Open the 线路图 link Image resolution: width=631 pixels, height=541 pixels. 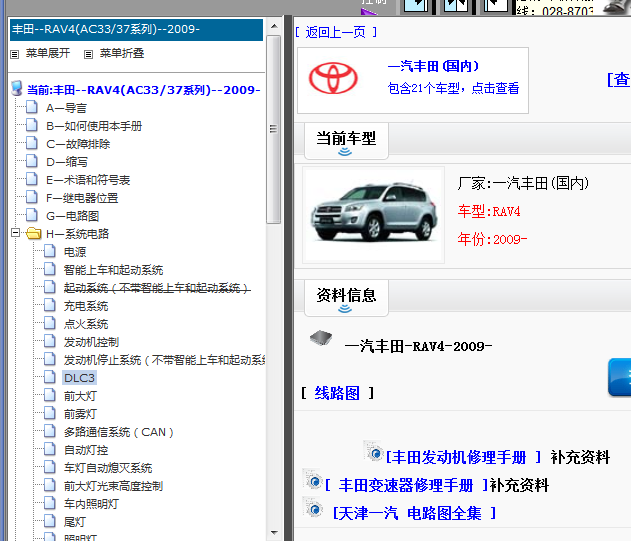click(x=337, y=393)
